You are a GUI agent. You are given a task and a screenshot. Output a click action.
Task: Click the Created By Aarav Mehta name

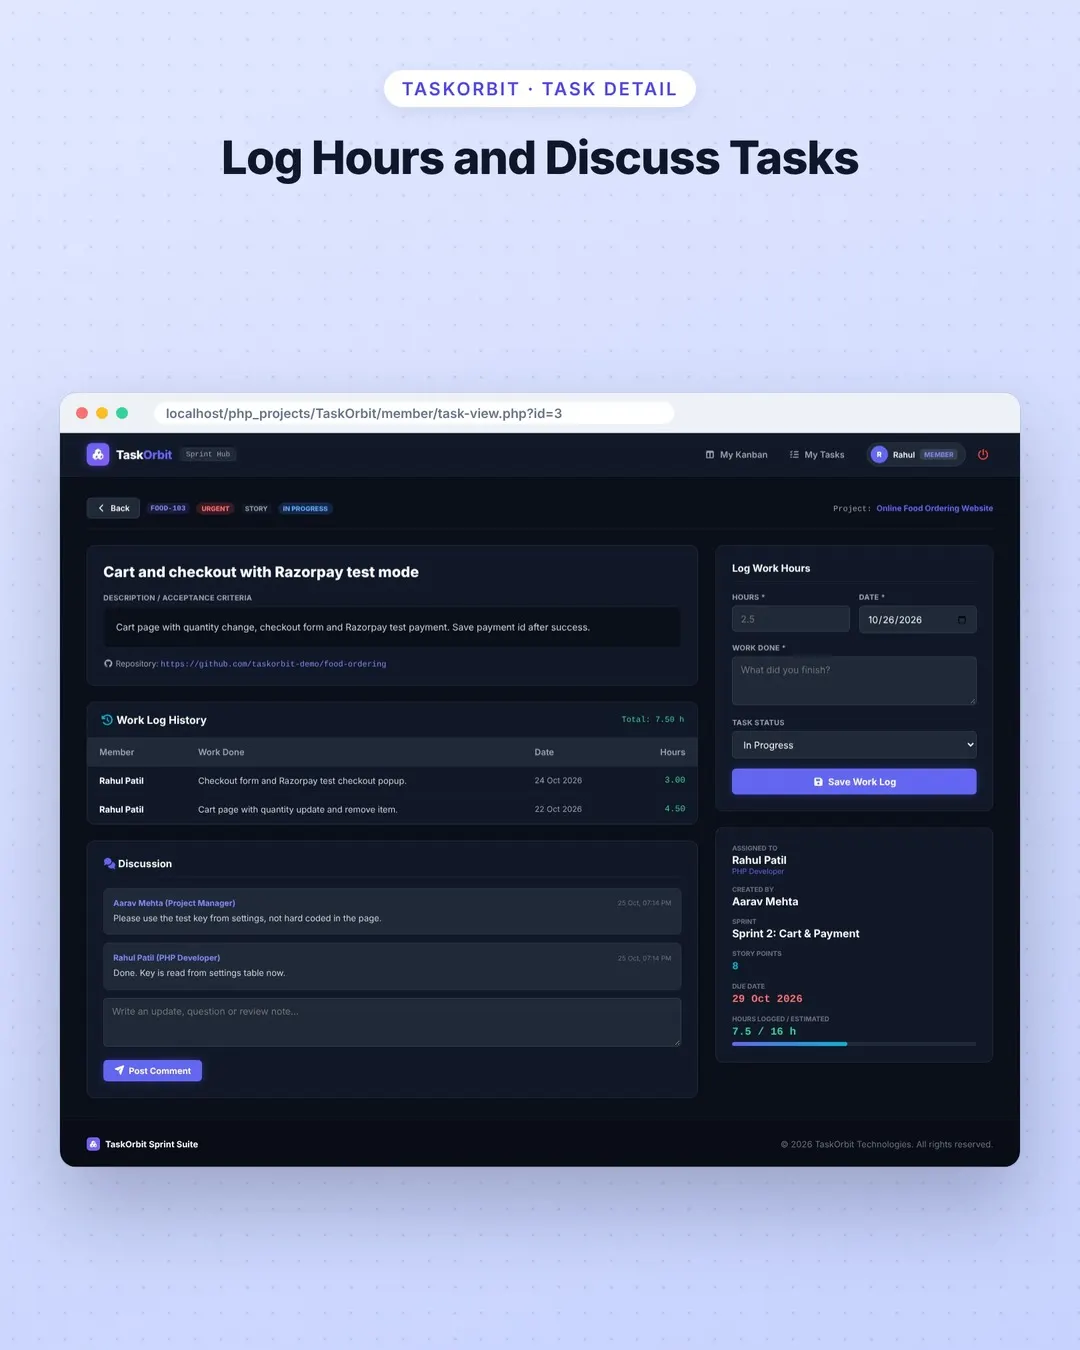click(x=765, y=902)
